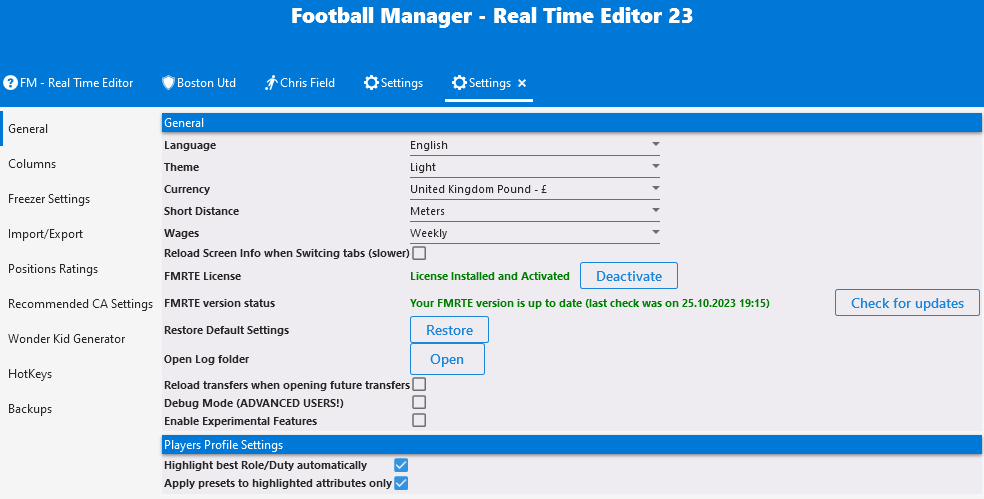
Task: Switch to the Boston Utd tab
Action: pos(199,83)
